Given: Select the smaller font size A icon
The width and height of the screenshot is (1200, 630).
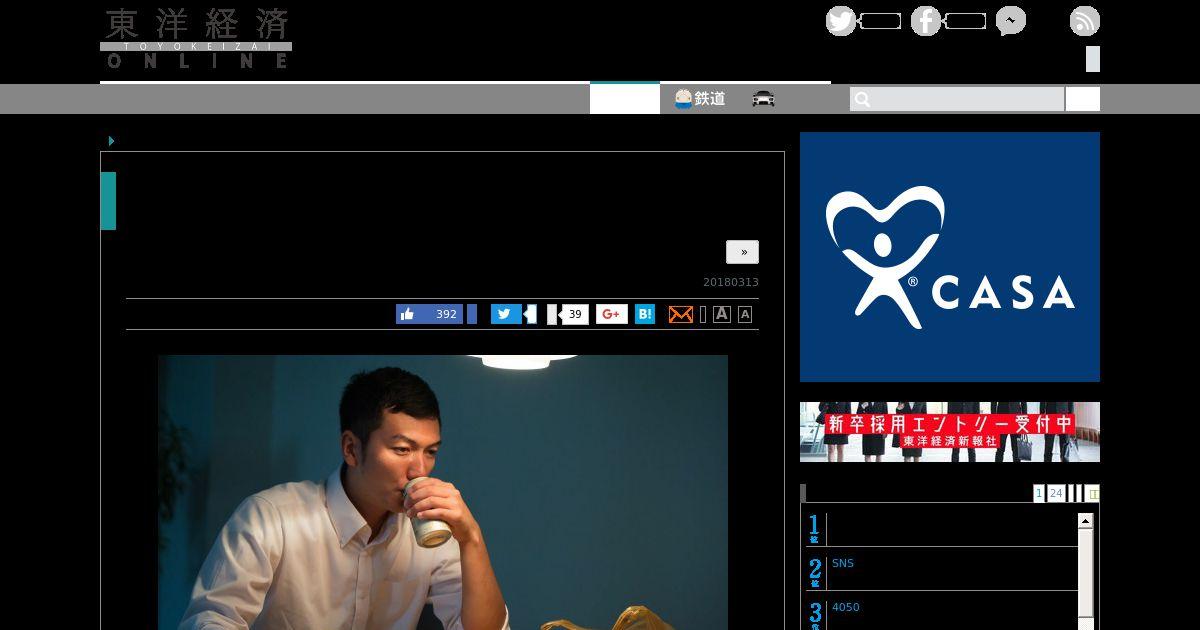Looking at the screenshot, I should tap(745, 314).
